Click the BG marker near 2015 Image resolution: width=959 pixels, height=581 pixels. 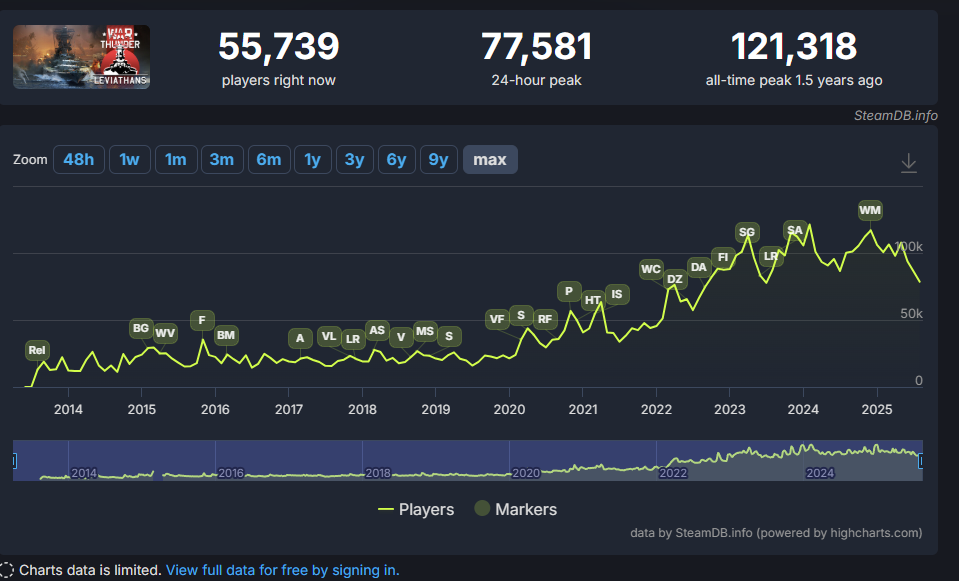coord(141,328)
